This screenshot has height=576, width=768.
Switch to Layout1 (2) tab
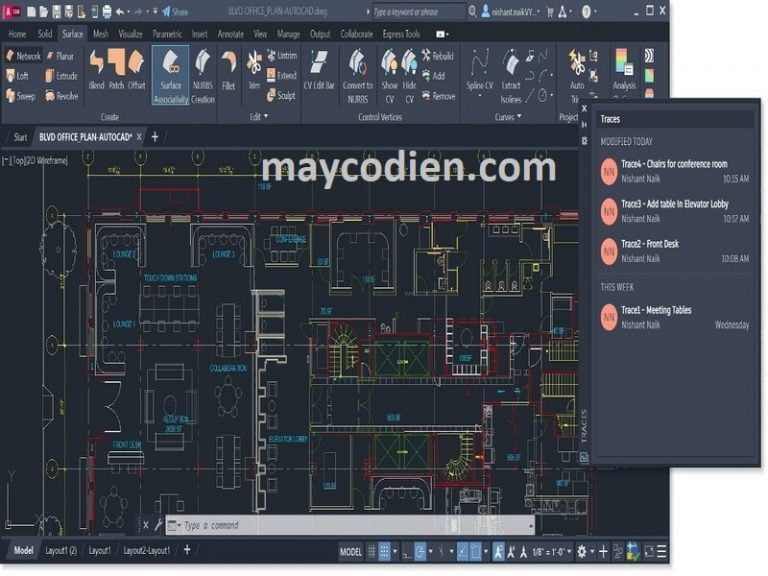(61, 551)
